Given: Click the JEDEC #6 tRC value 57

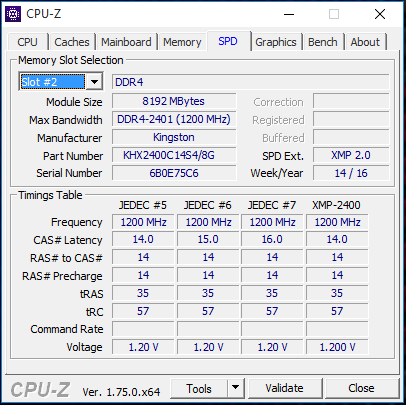Looking at the screenshot, I should tap(208, 311).
